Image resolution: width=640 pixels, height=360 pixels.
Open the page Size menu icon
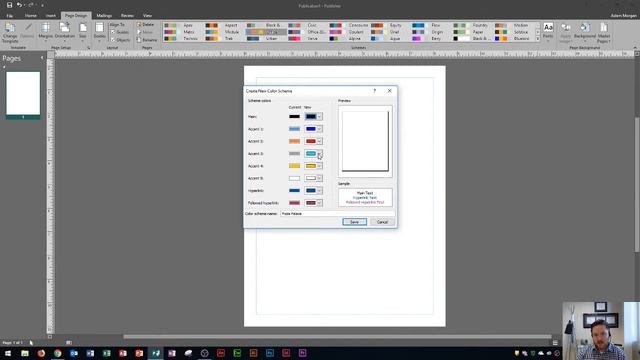83,31
